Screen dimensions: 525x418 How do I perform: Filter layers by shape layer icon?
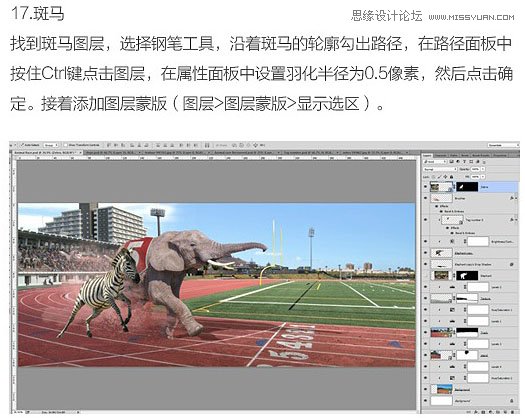[471, 162]
